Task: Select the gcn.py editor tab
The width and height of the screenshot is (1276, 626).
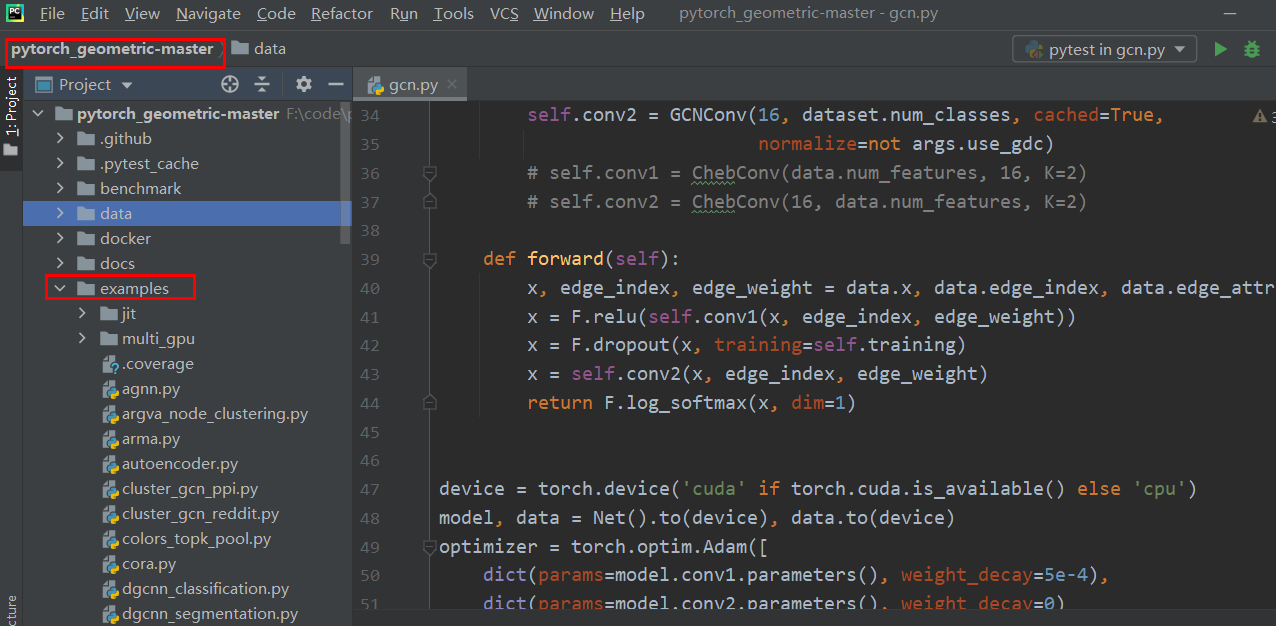Action: point(412,85)
